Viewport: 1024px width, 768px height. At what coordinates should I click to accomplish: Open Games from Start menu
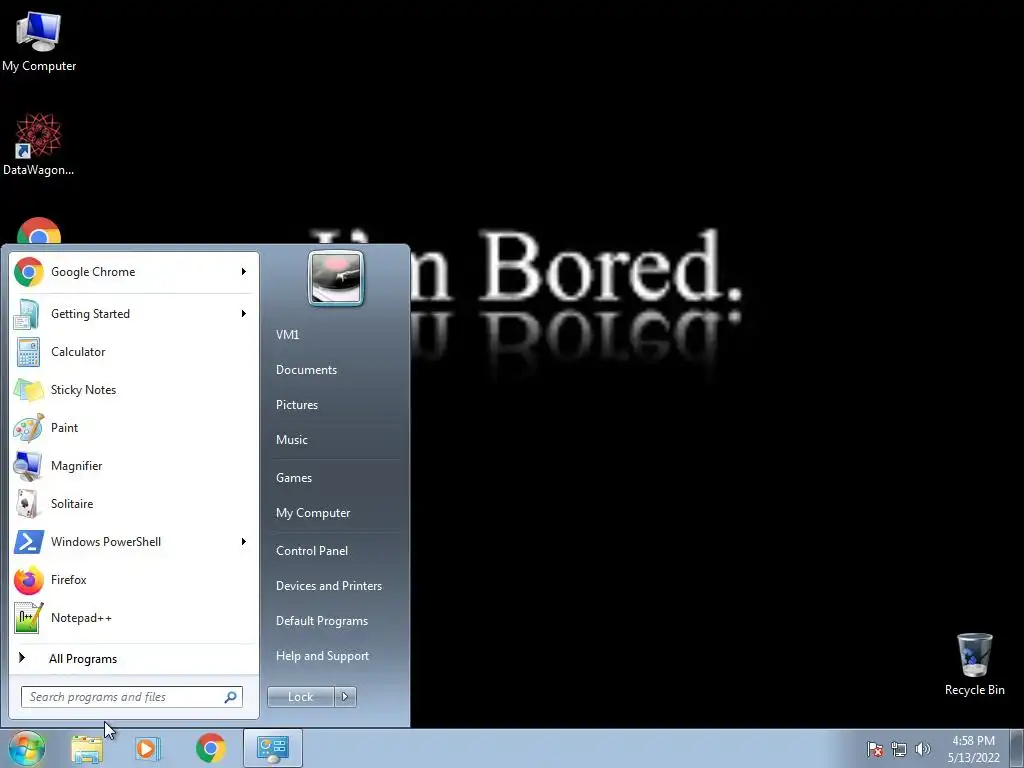[x=294, y=478]
